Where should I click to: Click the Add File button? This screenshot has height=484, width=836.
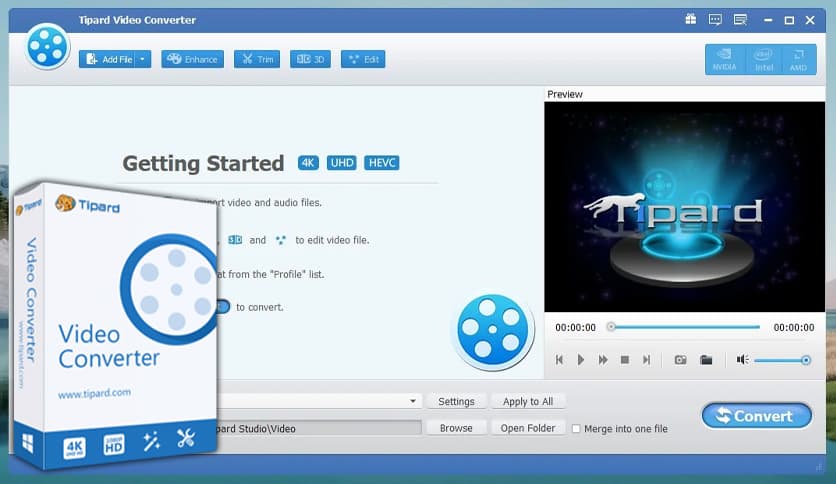pos(108,59)
